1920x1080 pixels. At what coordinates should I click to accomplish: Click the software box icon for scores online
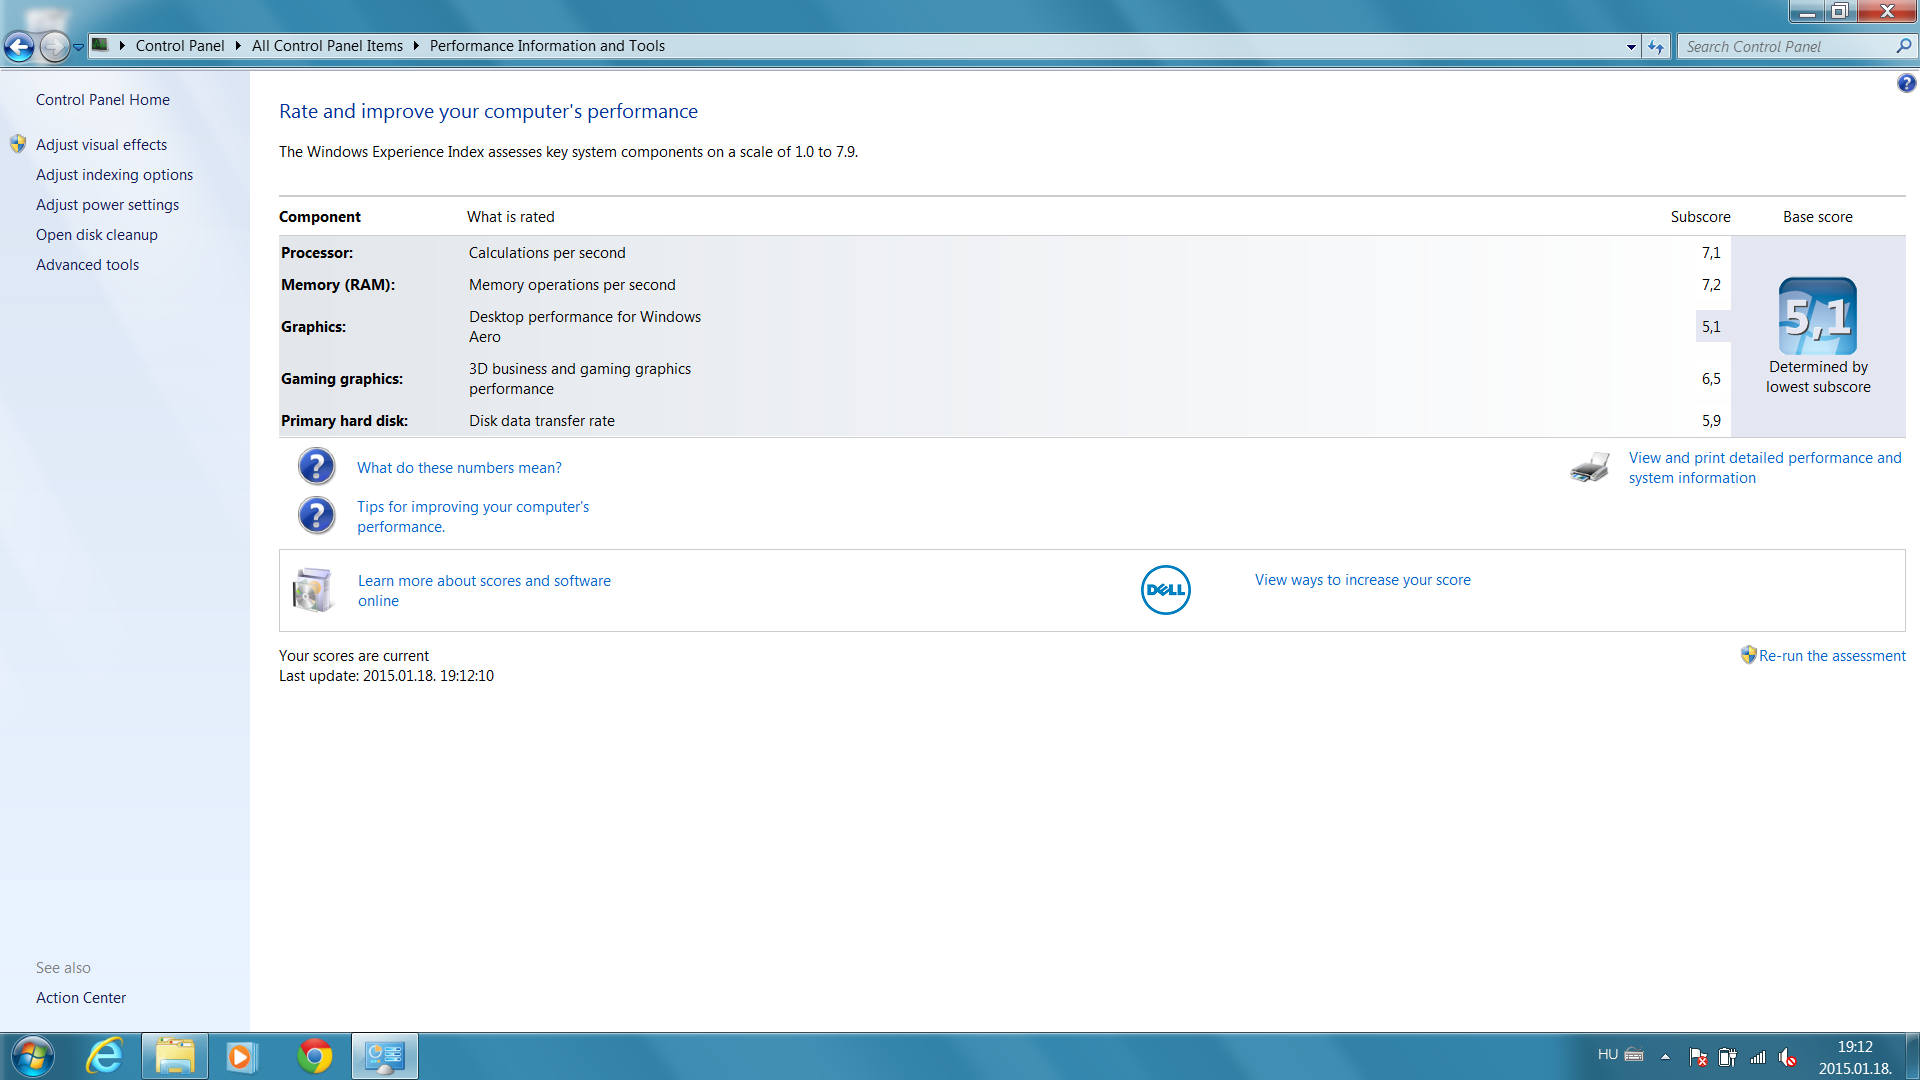313,590
